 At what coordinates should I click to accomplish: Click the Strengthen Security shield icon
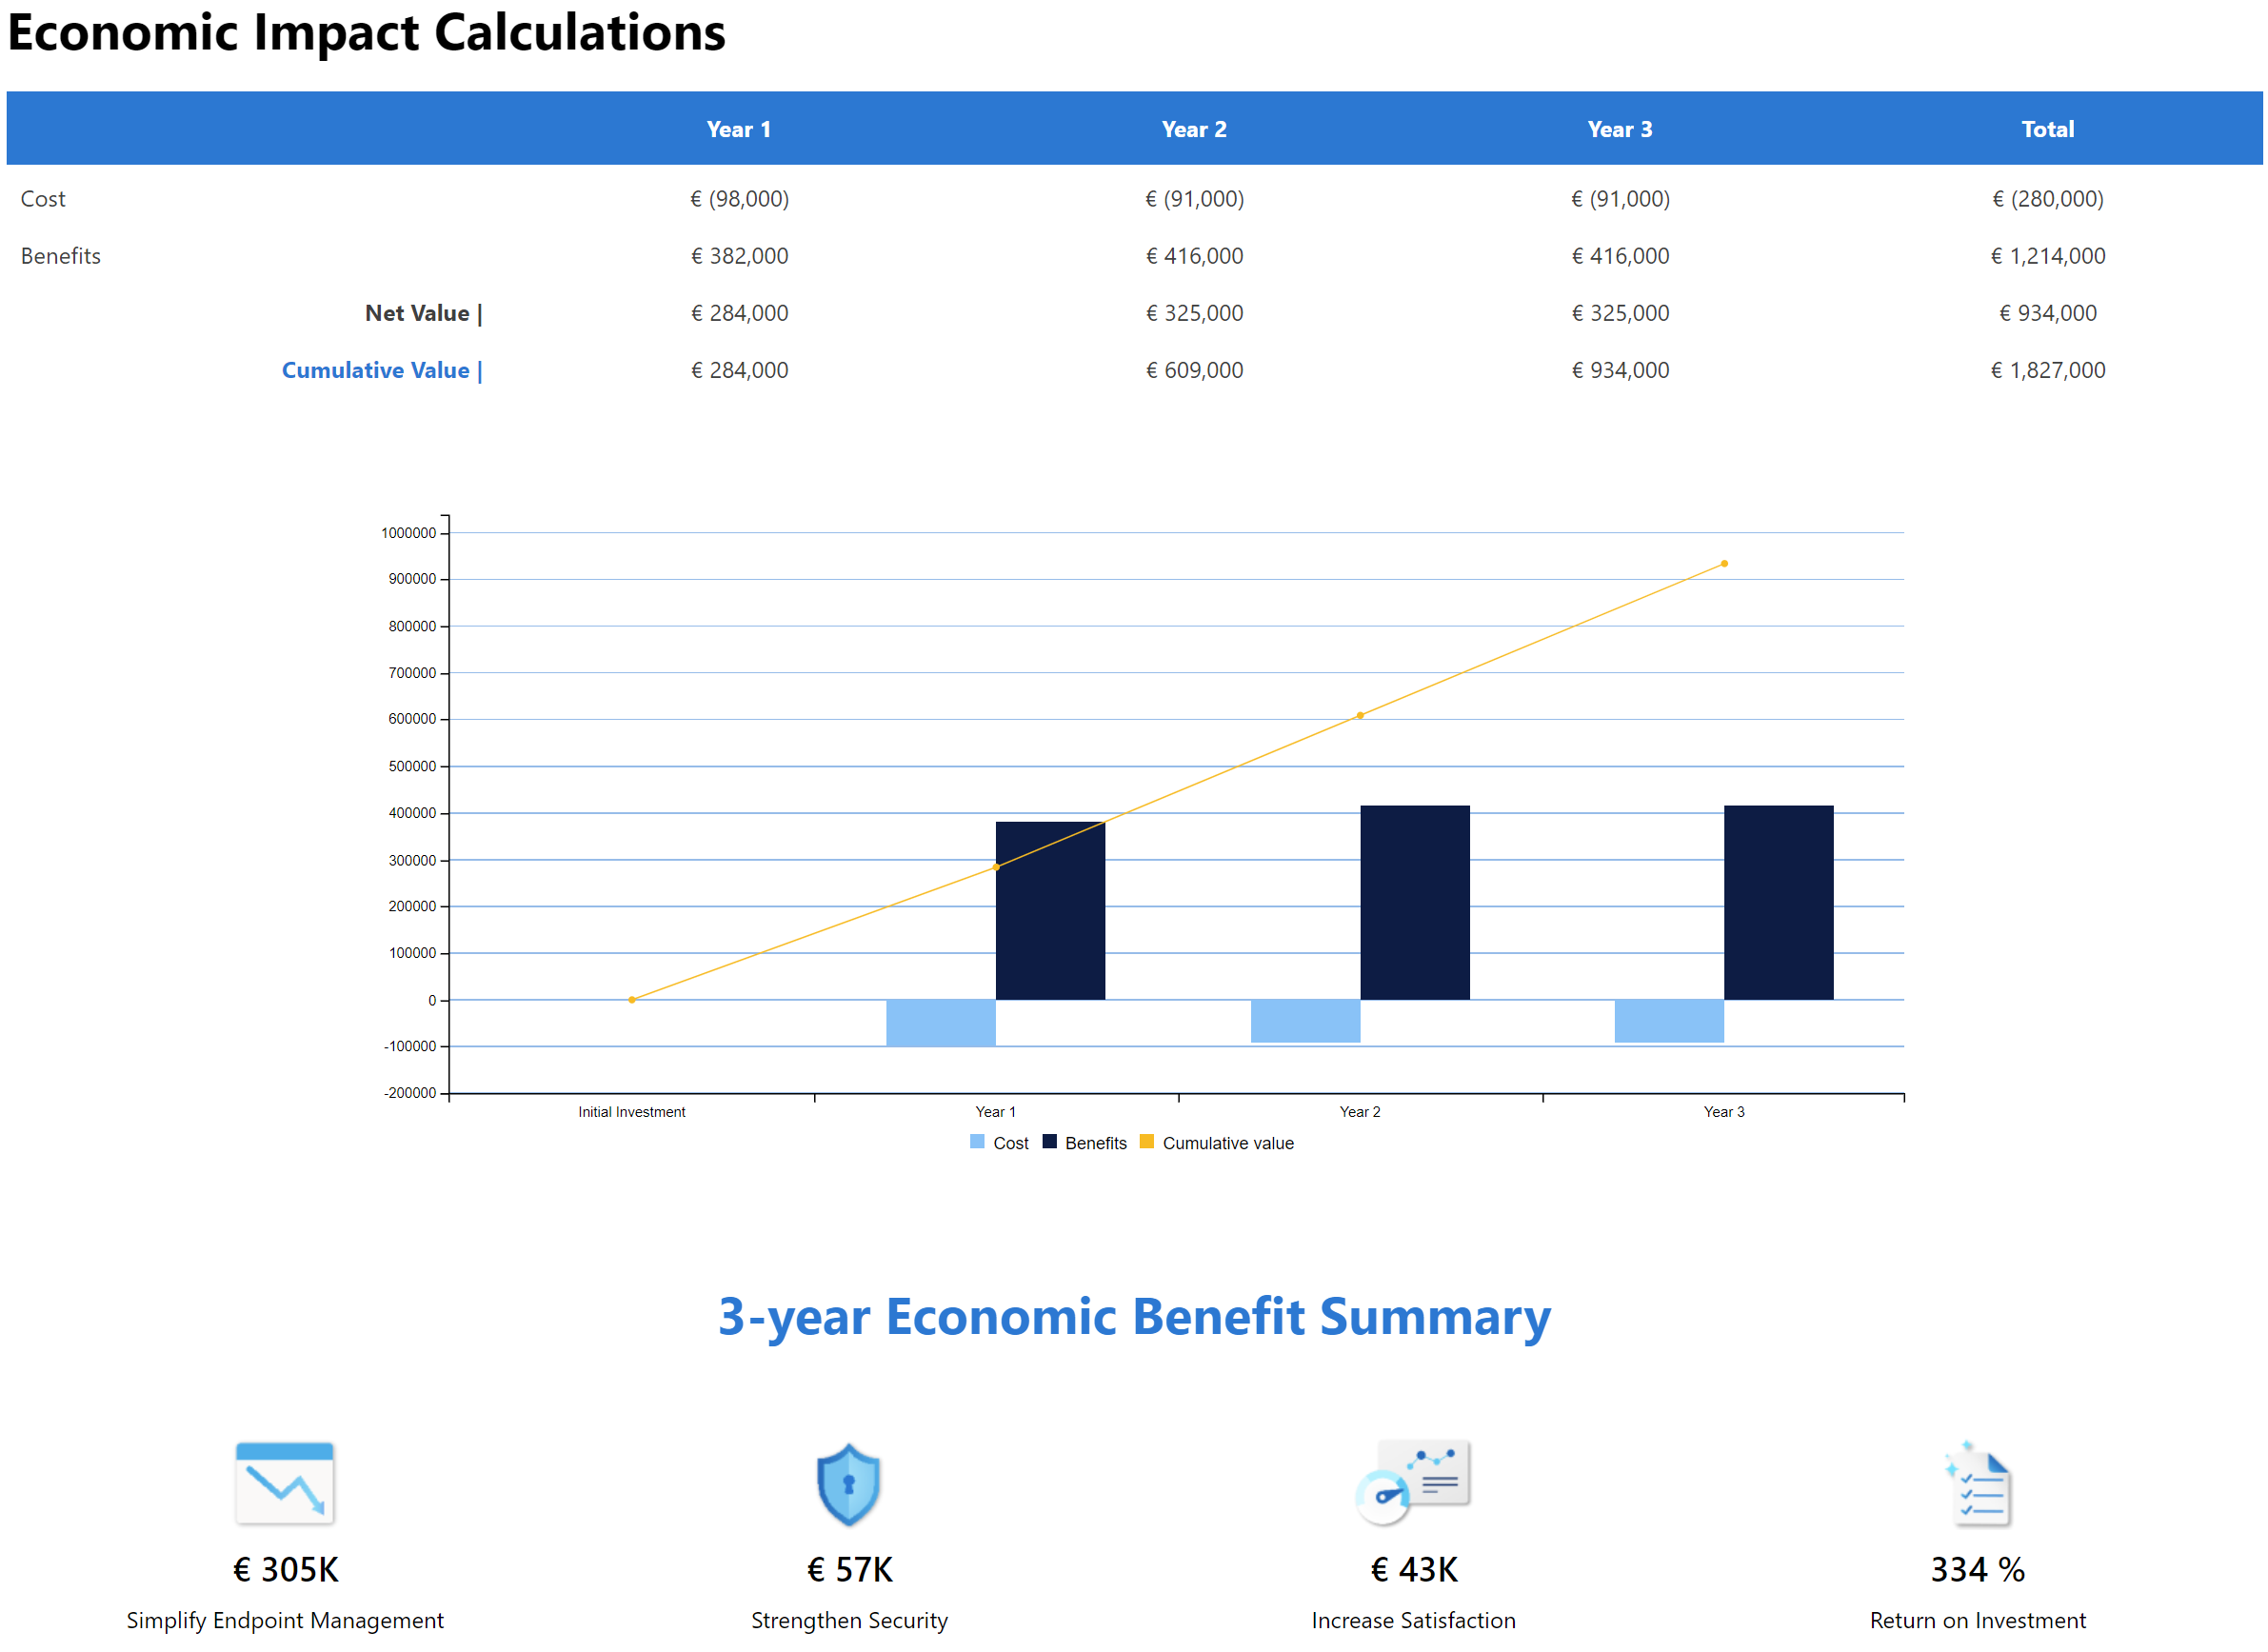pyautogui.click(x=849, y=1484)
